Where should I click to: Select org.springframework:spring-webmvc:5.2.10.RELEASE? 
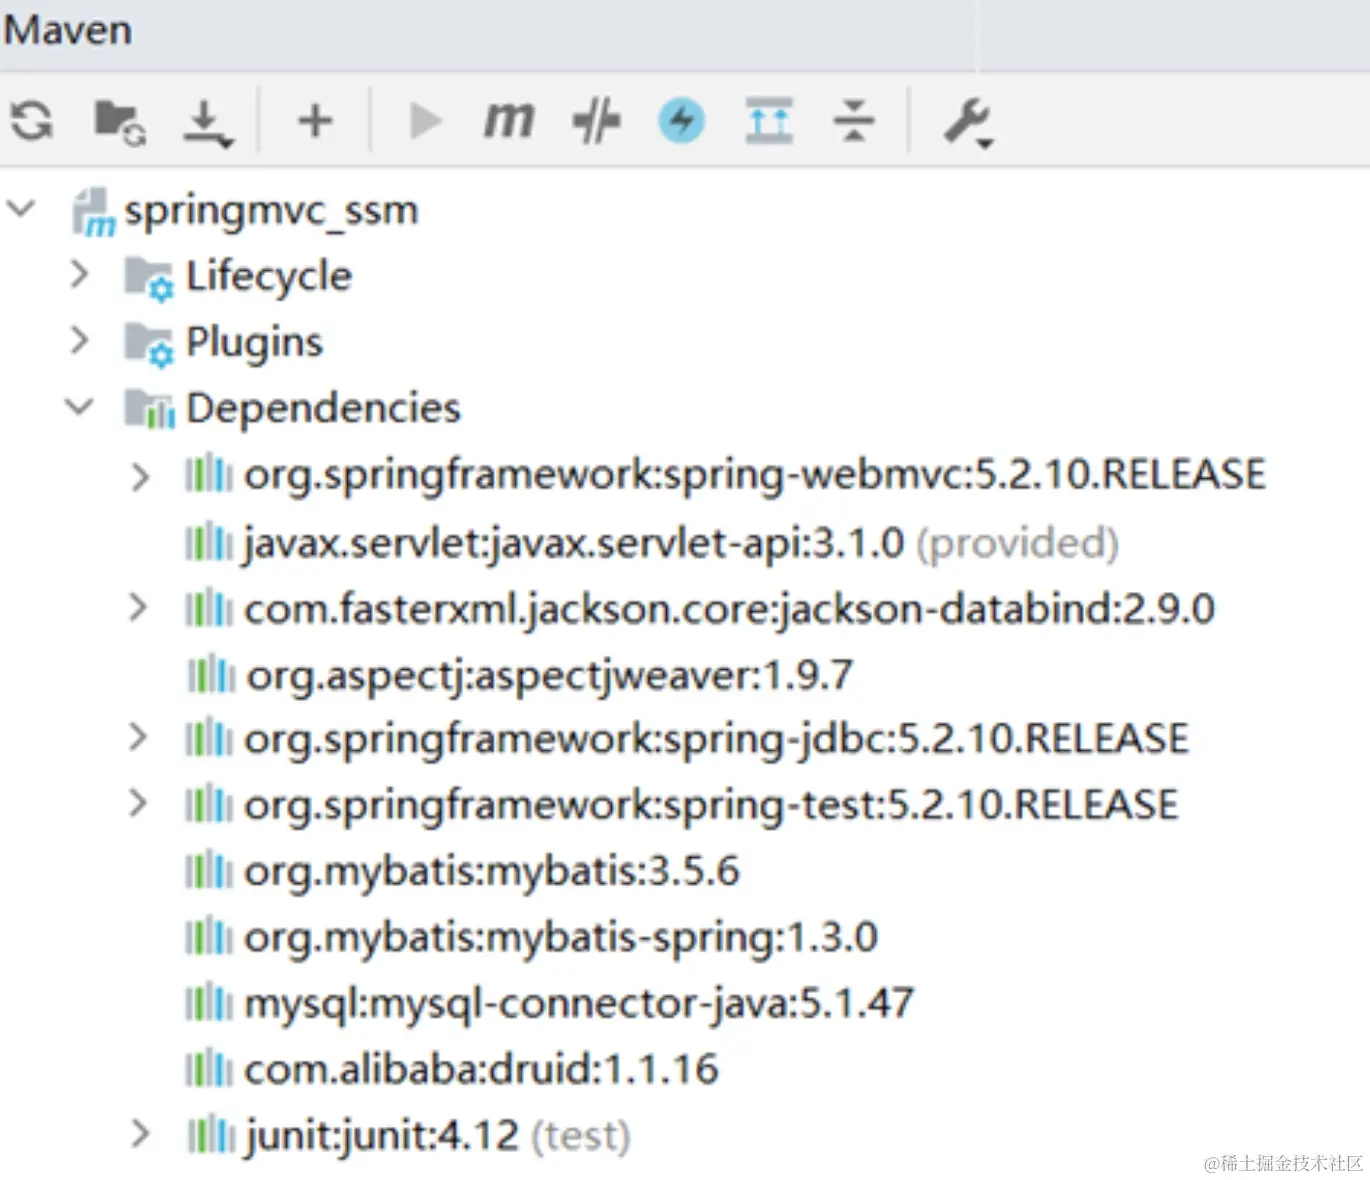755,475
